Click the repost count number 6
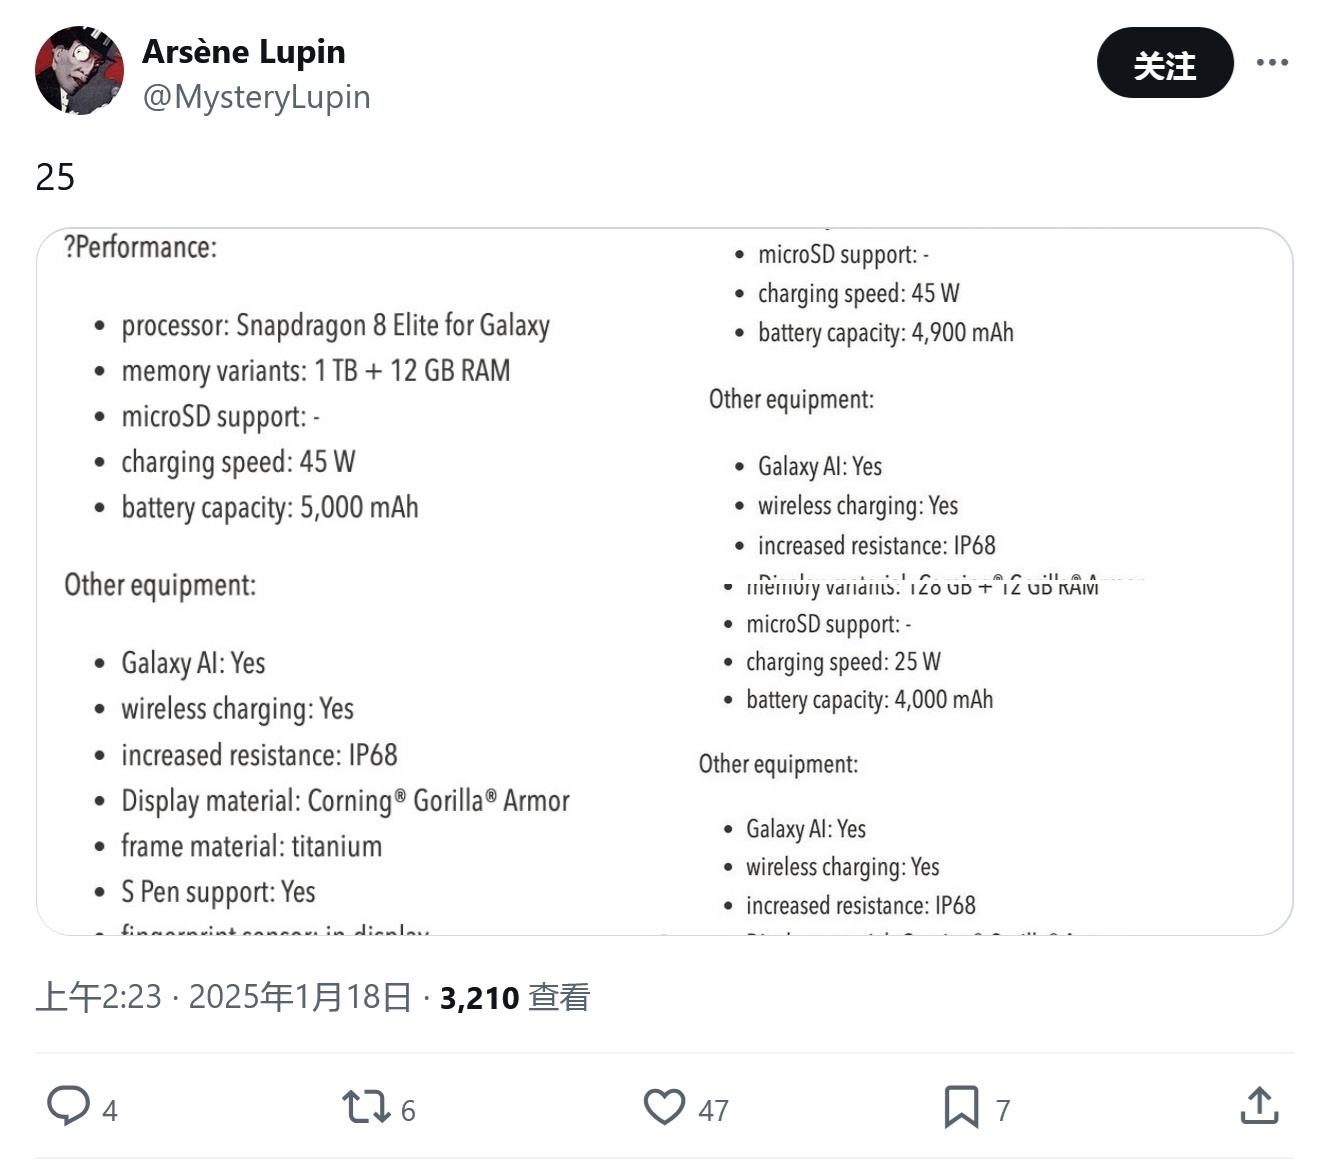Image resolution: width=1328 pixels, height=1160 pixels. click(408, 1110)
